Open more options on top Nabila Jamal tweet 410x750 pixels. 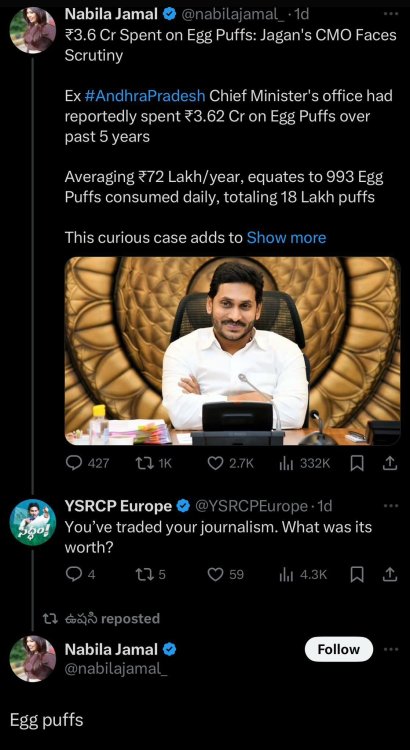pyautogui.click(x=391, y=14)
